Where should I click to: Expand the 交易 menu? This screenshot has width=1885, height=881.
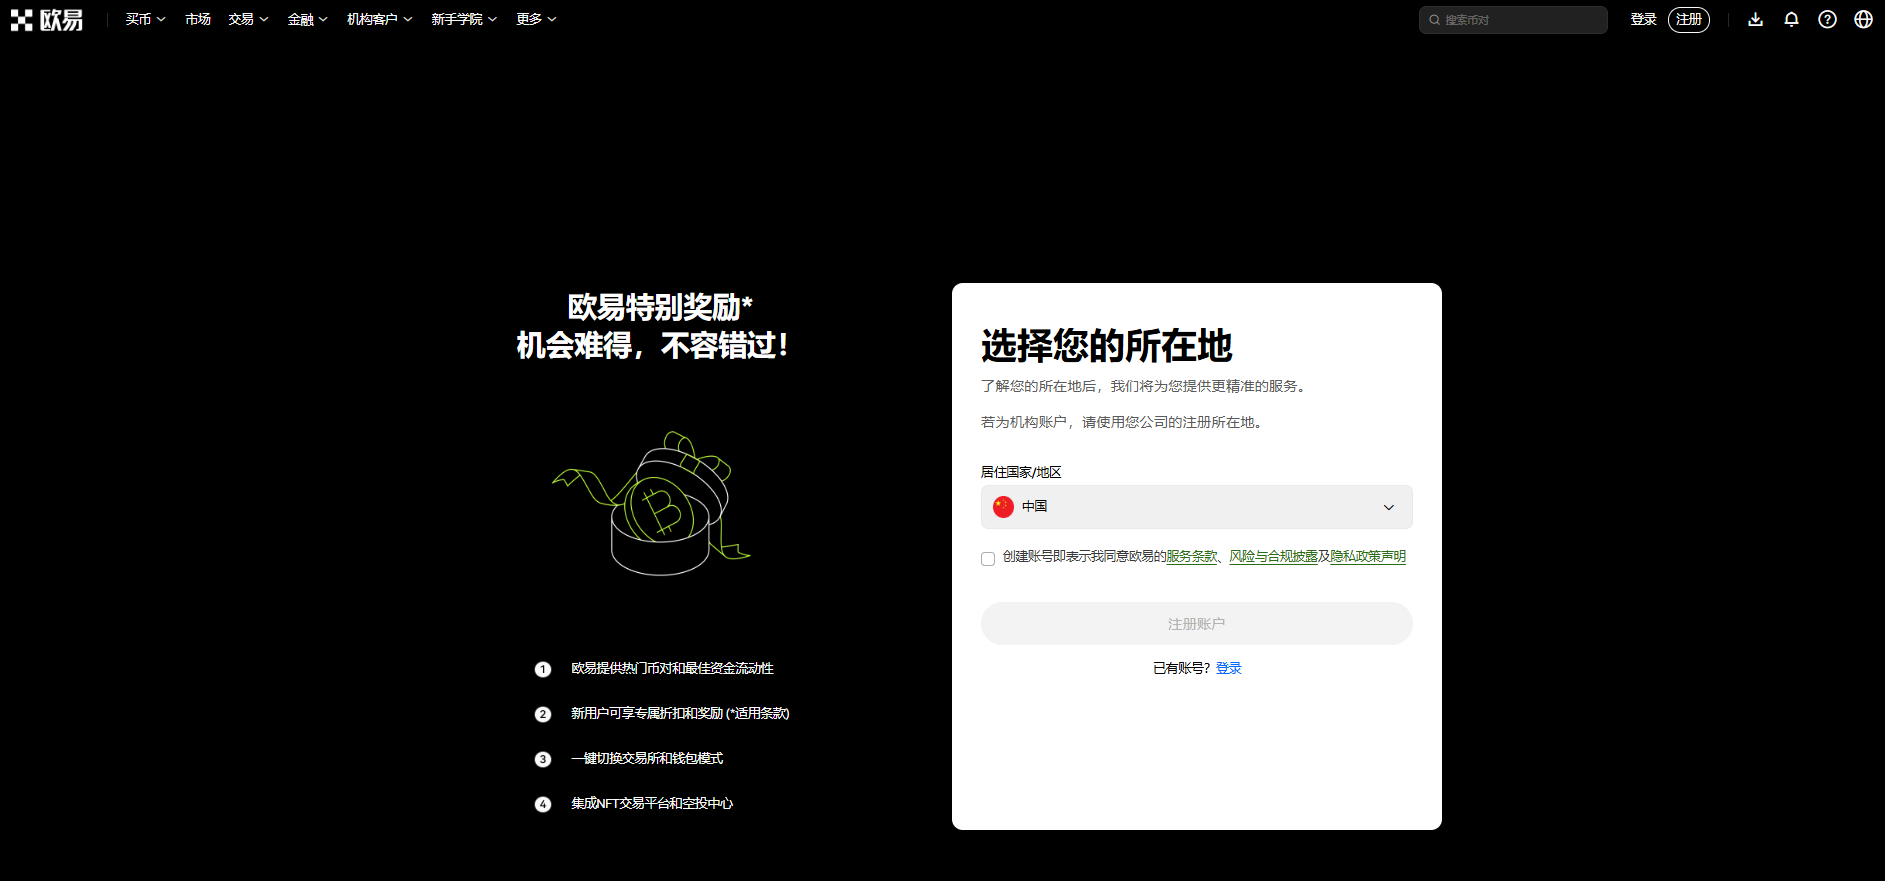248,20
